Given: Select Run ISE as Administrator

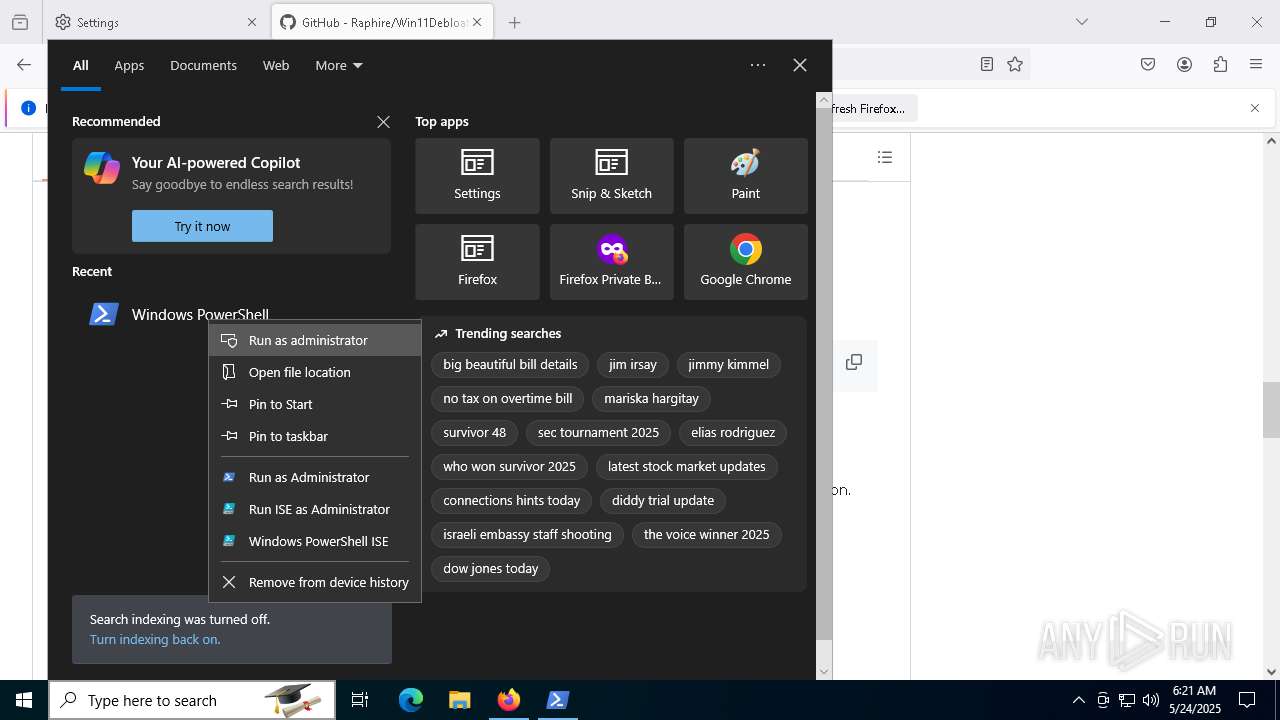Looking at the screenshot, I should (315, 509).
